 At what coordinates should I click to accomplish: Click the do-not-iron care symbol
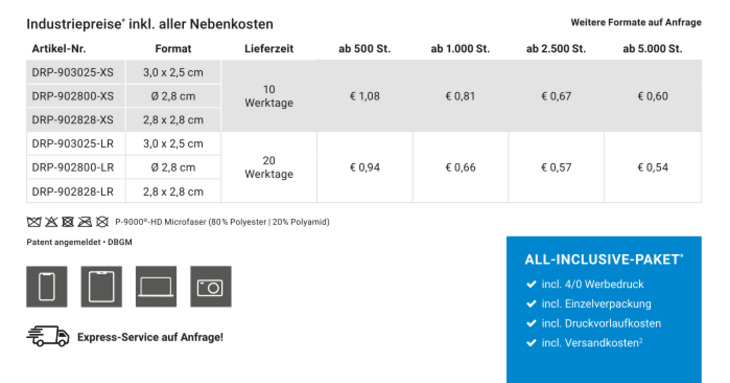[85, 222]
